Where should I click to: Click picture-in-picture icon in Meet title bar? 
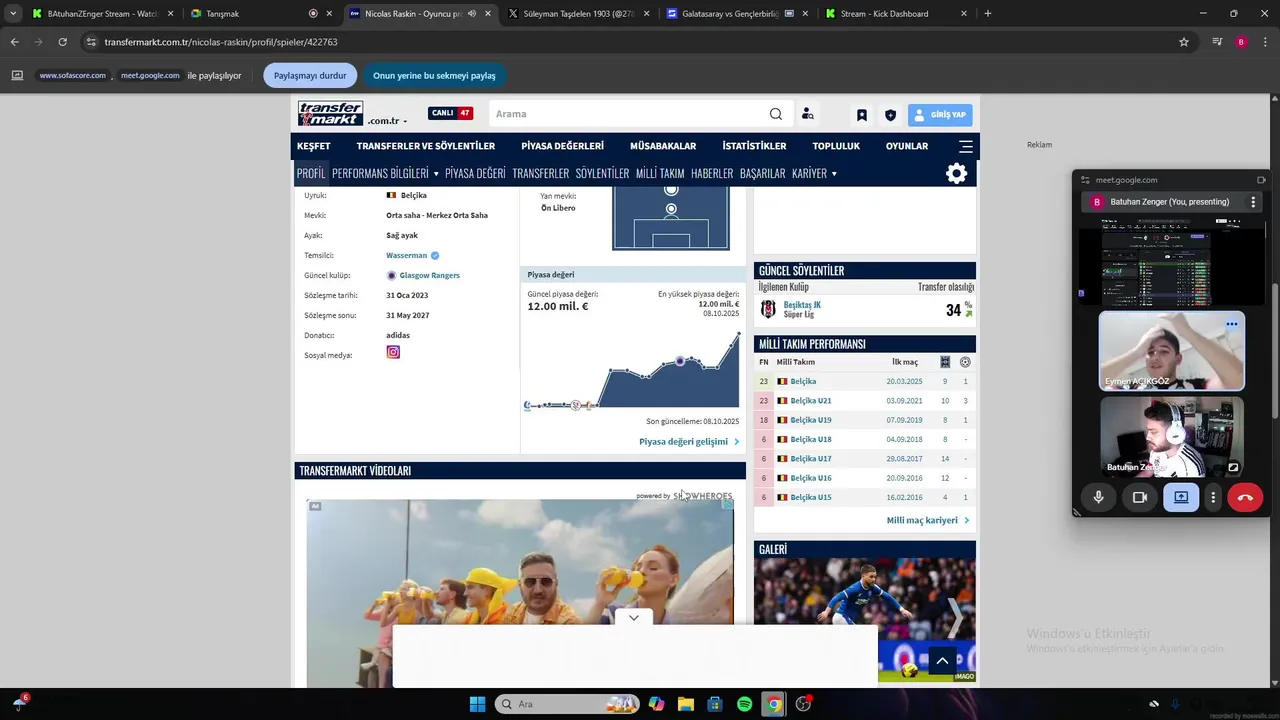(1261, 180)
